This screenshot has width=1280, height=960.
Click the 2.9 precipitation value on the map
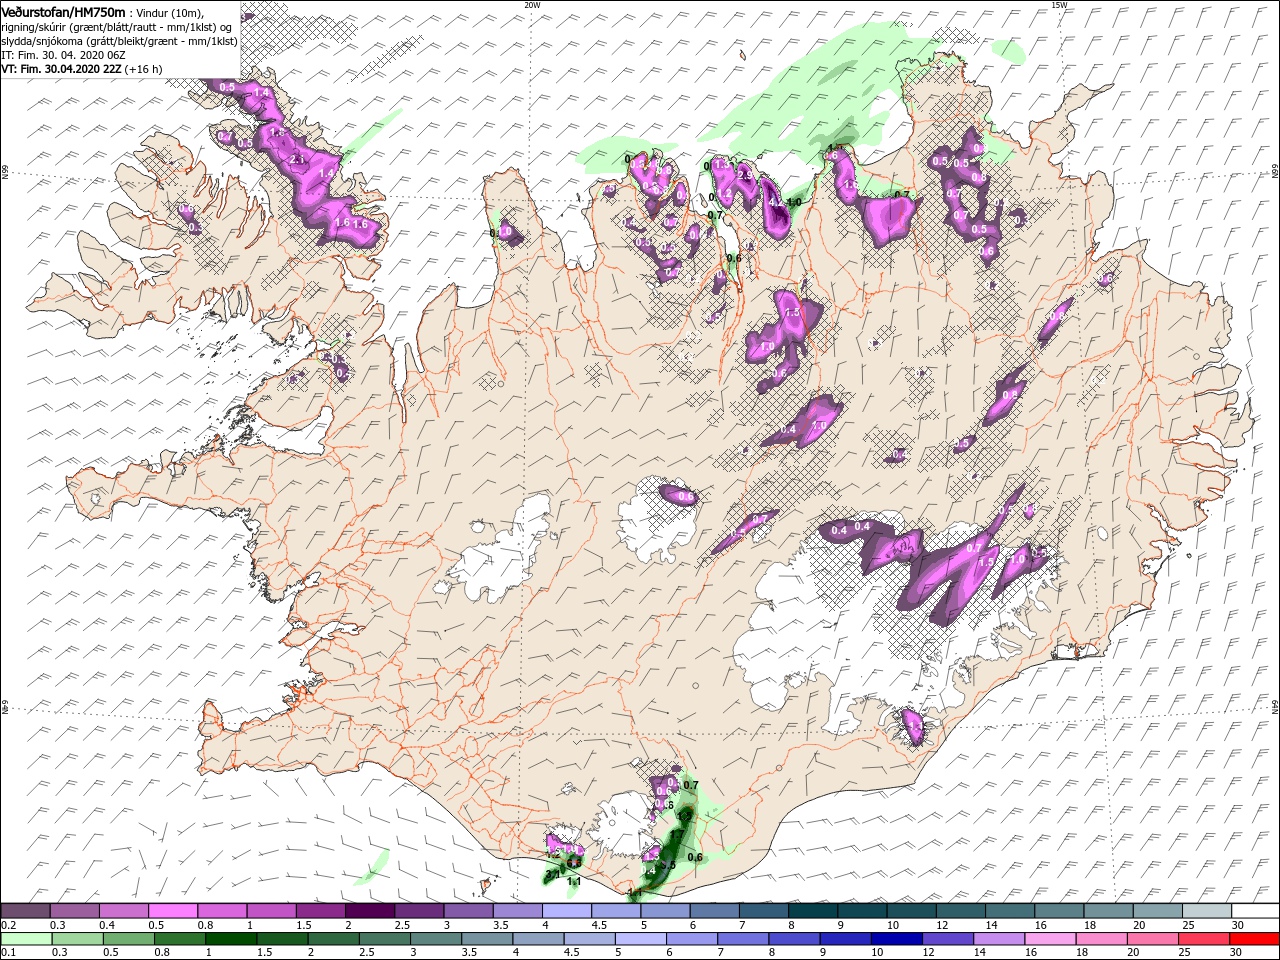tap(744, 175)
